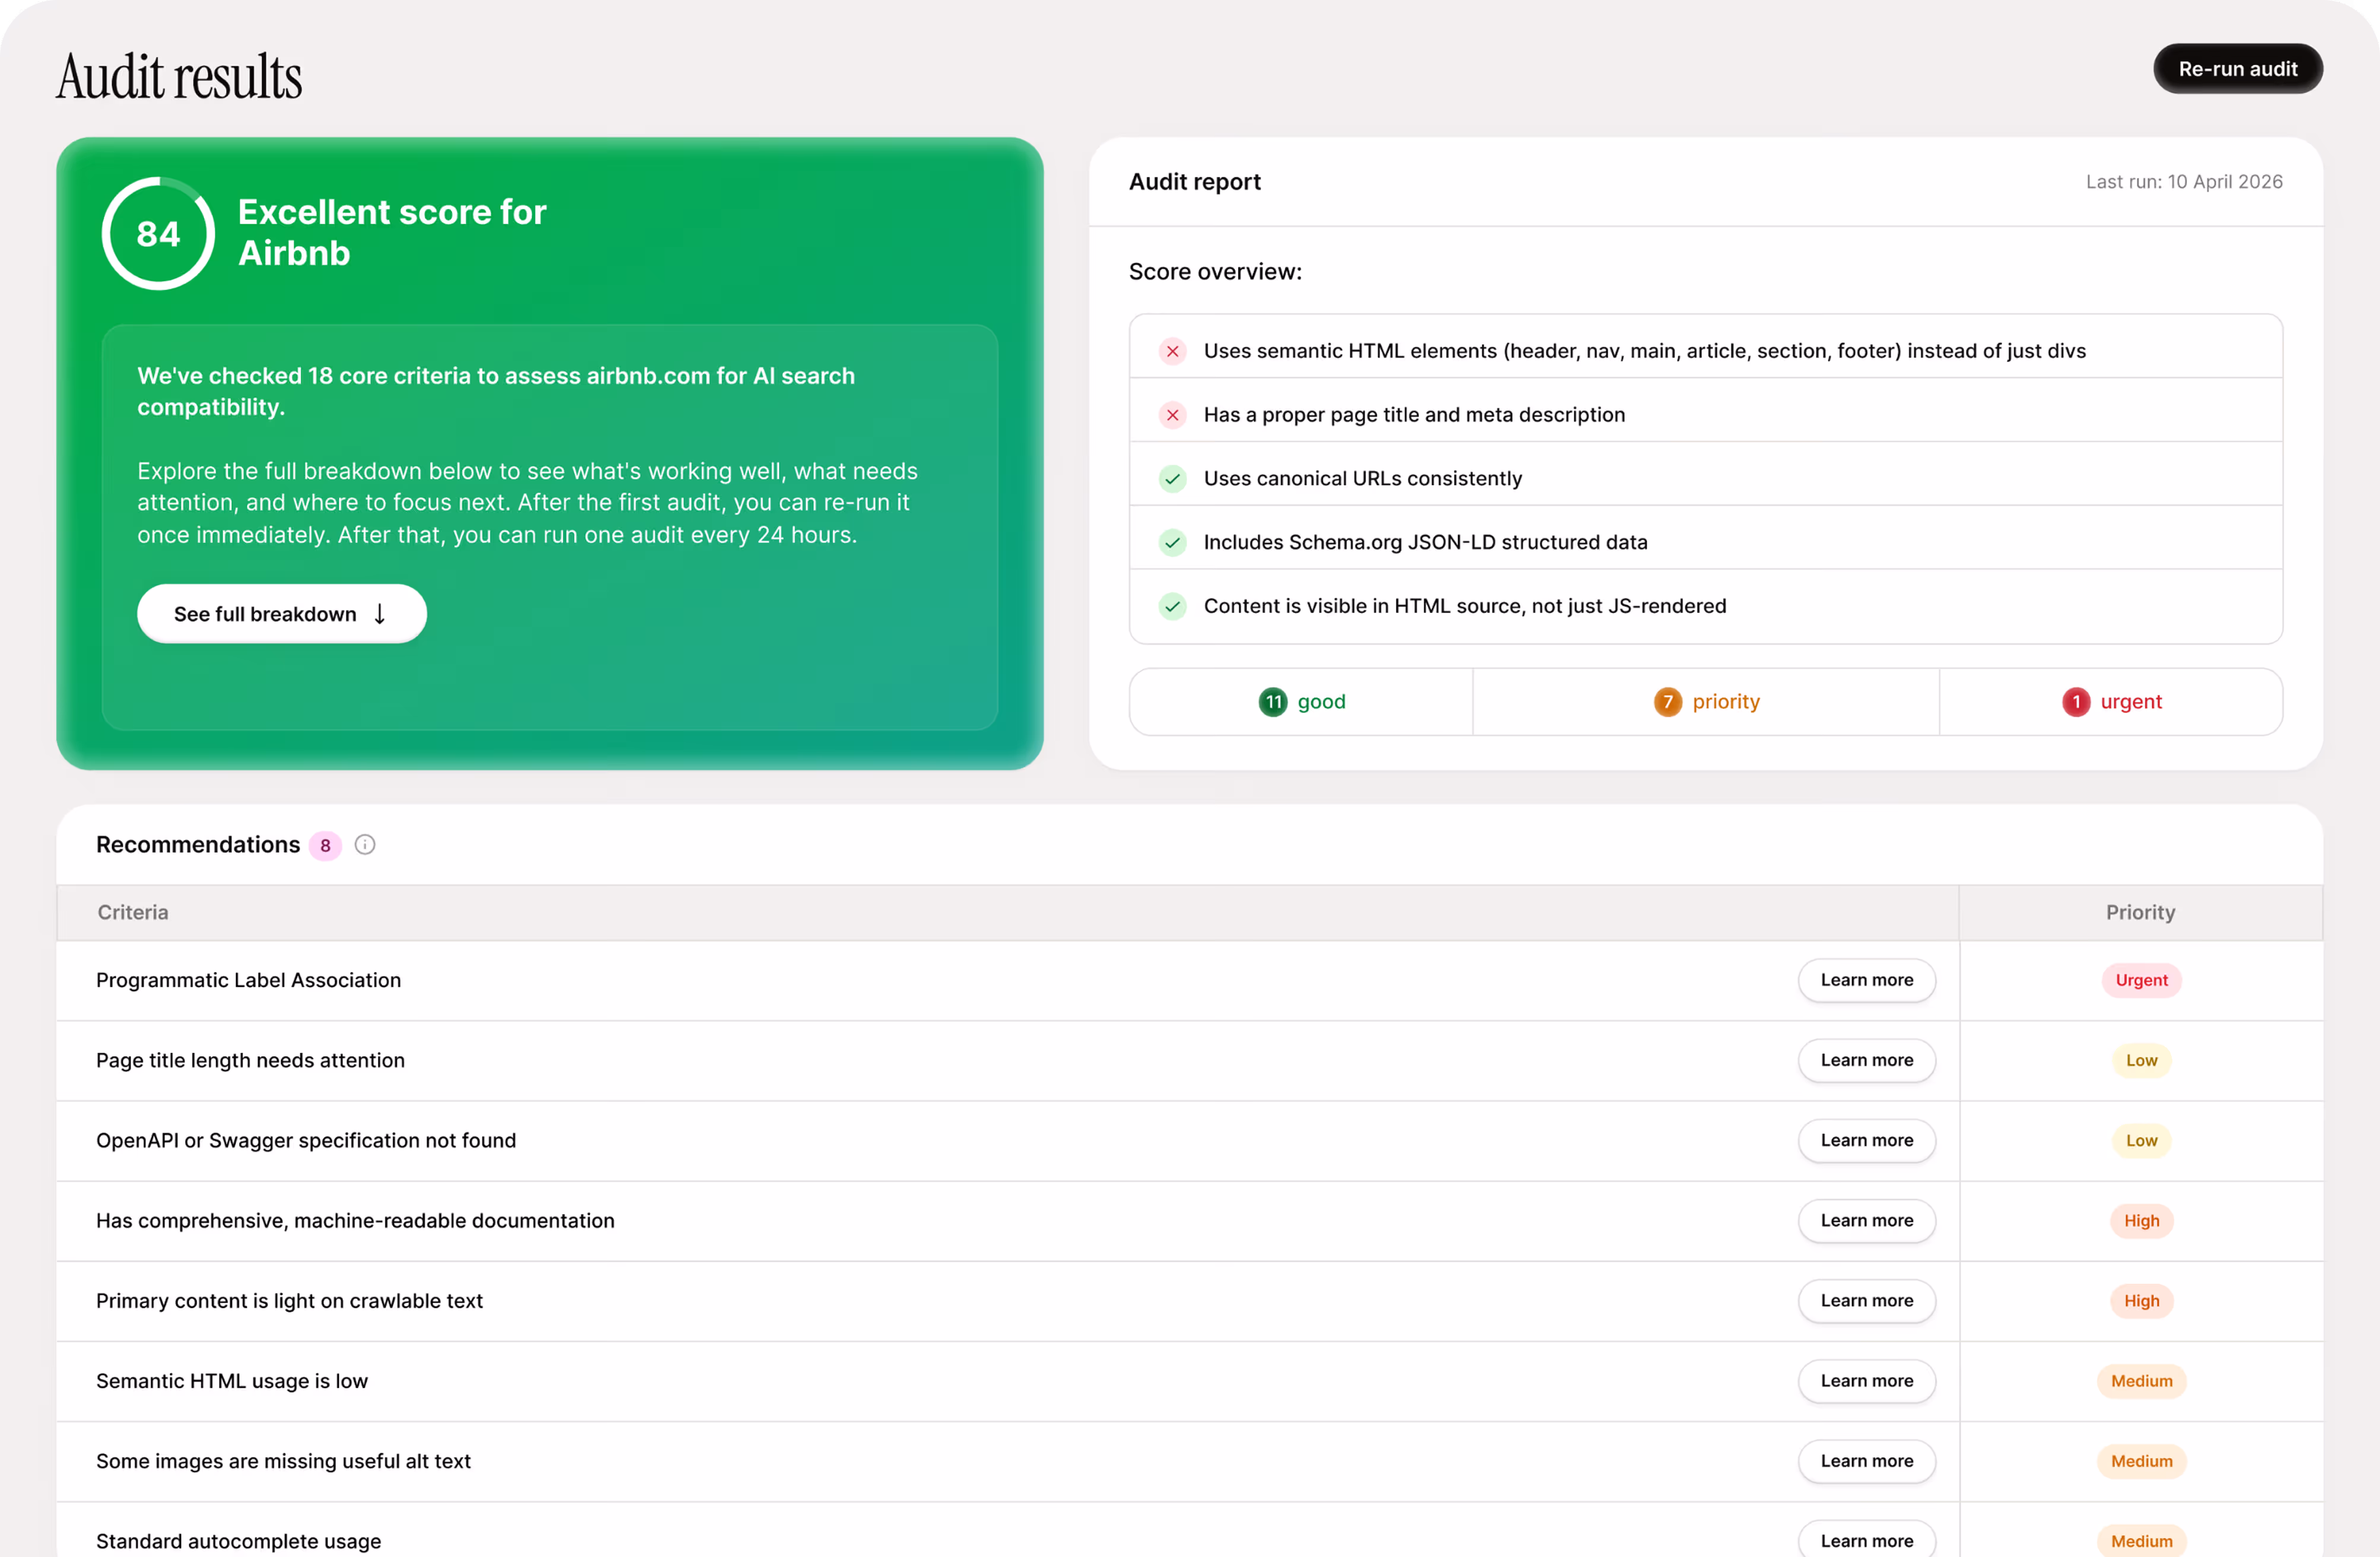Image resolution: width=2380 pixels, height=1557 pixels.
Task: Click the Priority column header
Action: [2140, 912]
